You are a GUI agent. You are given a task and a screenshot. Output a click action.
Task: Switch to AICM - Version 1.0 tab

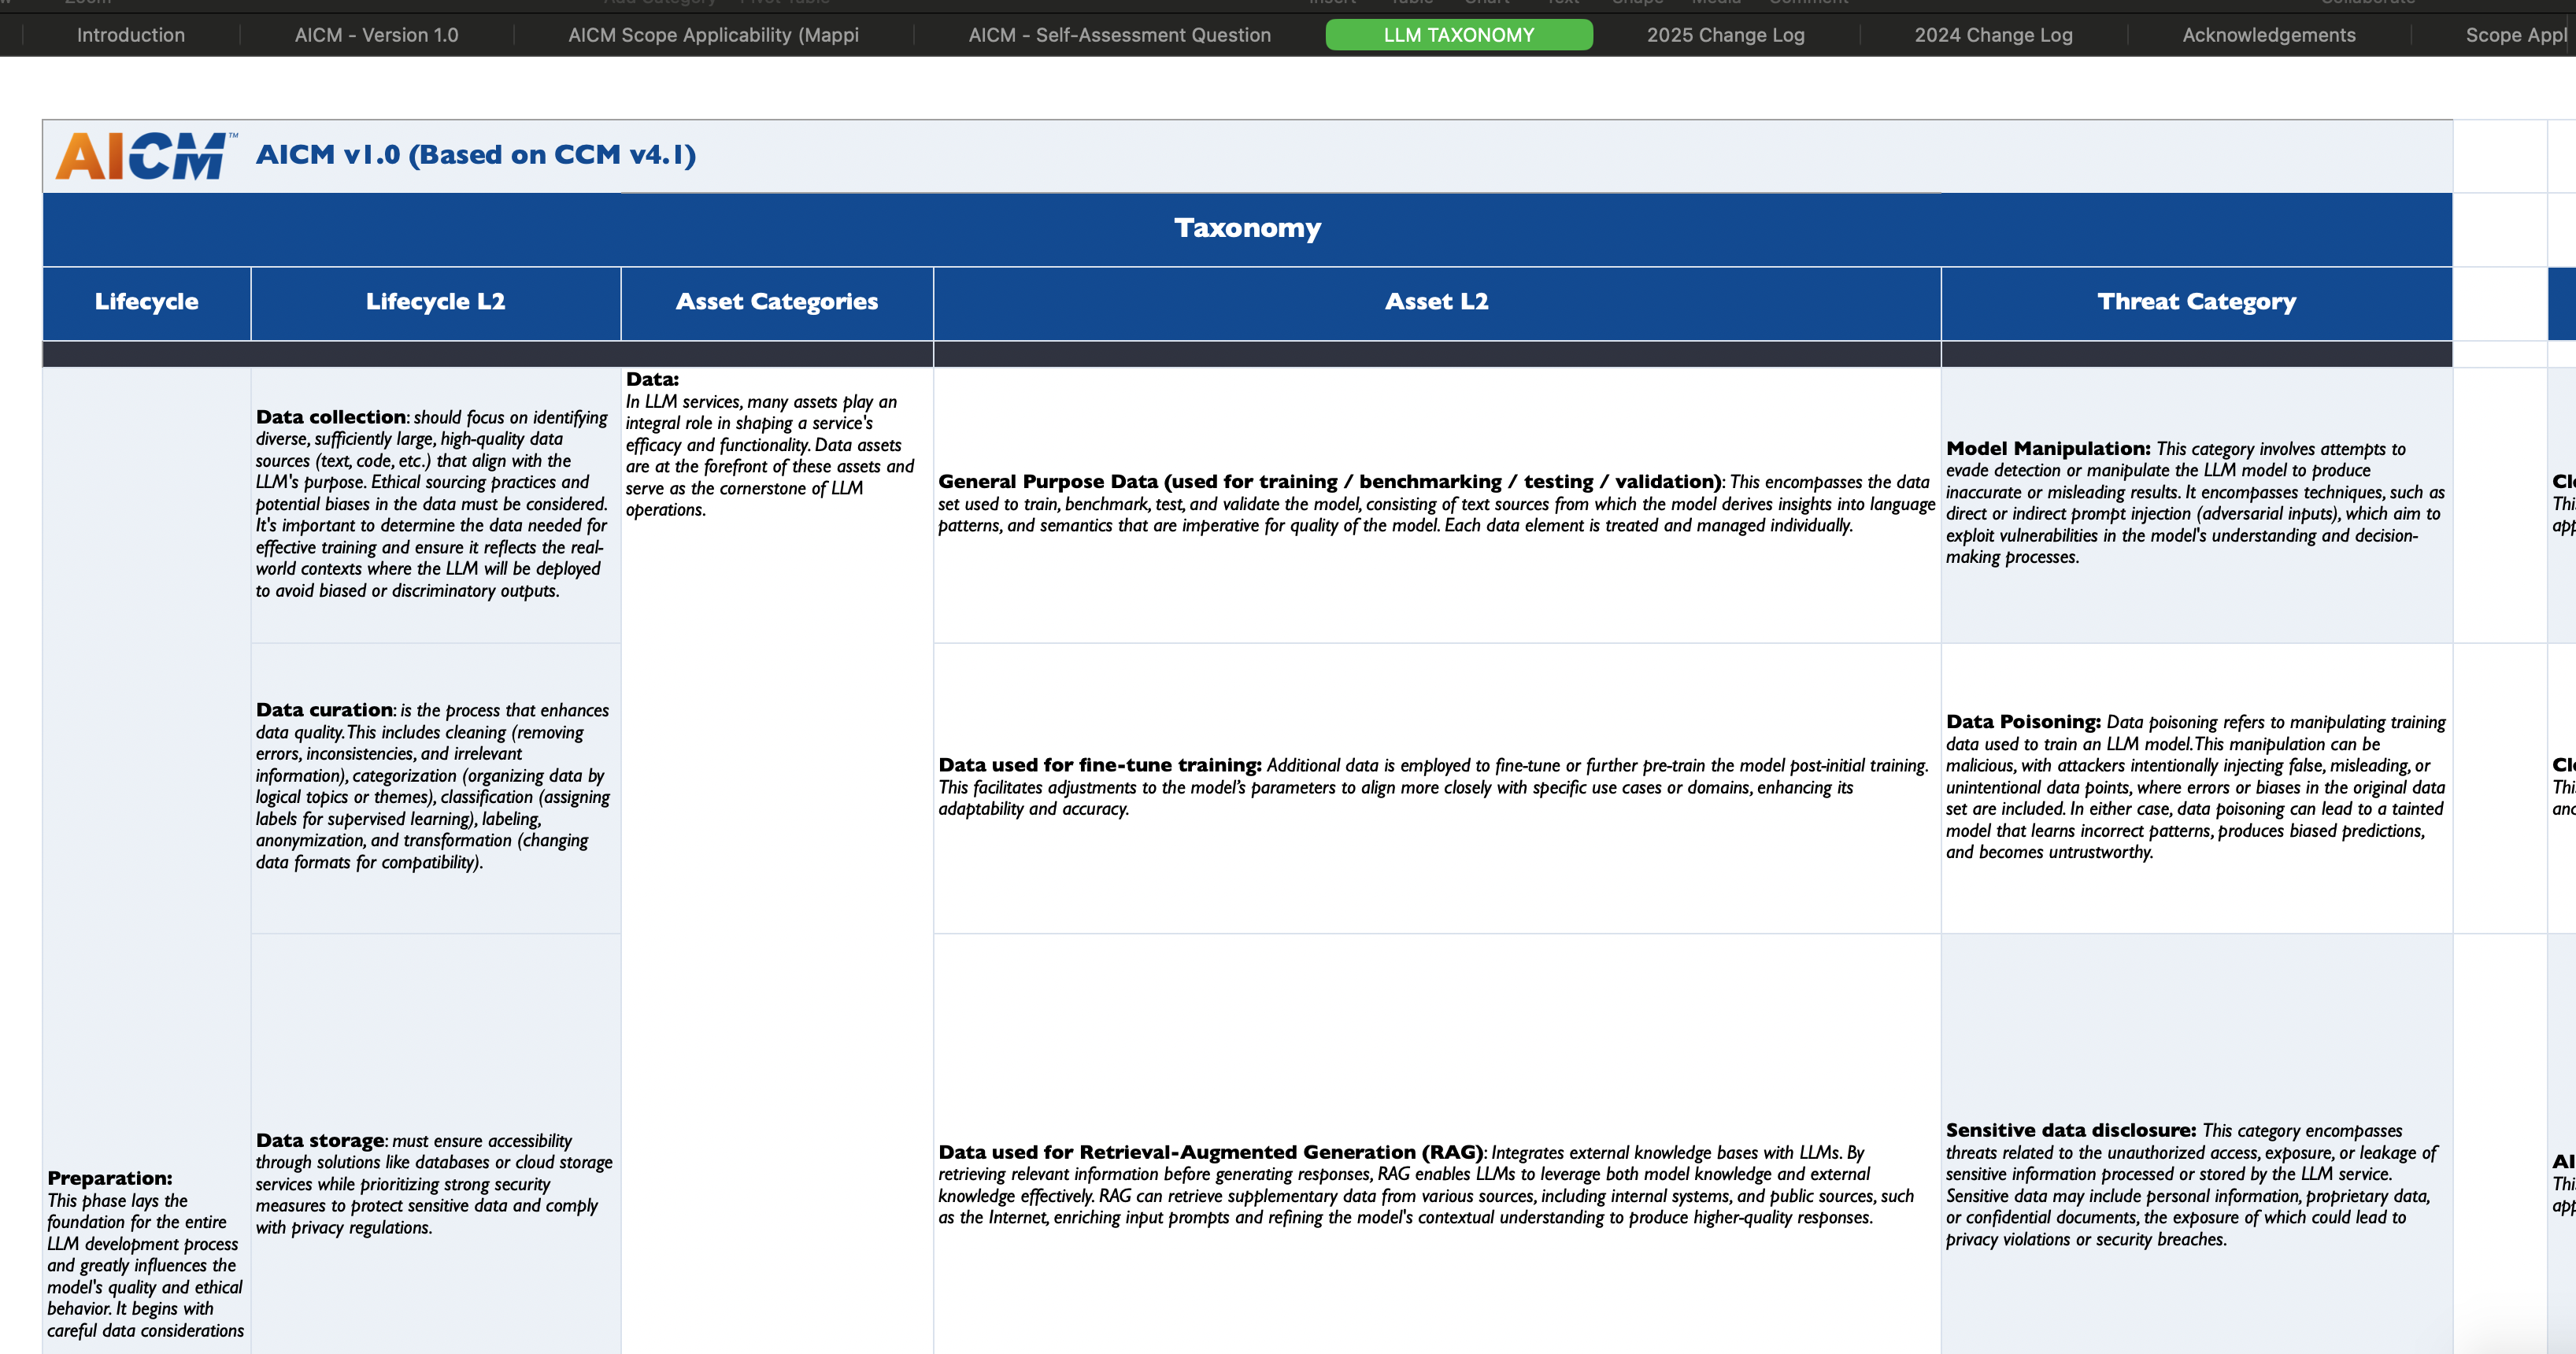click(x=376, y=35)
